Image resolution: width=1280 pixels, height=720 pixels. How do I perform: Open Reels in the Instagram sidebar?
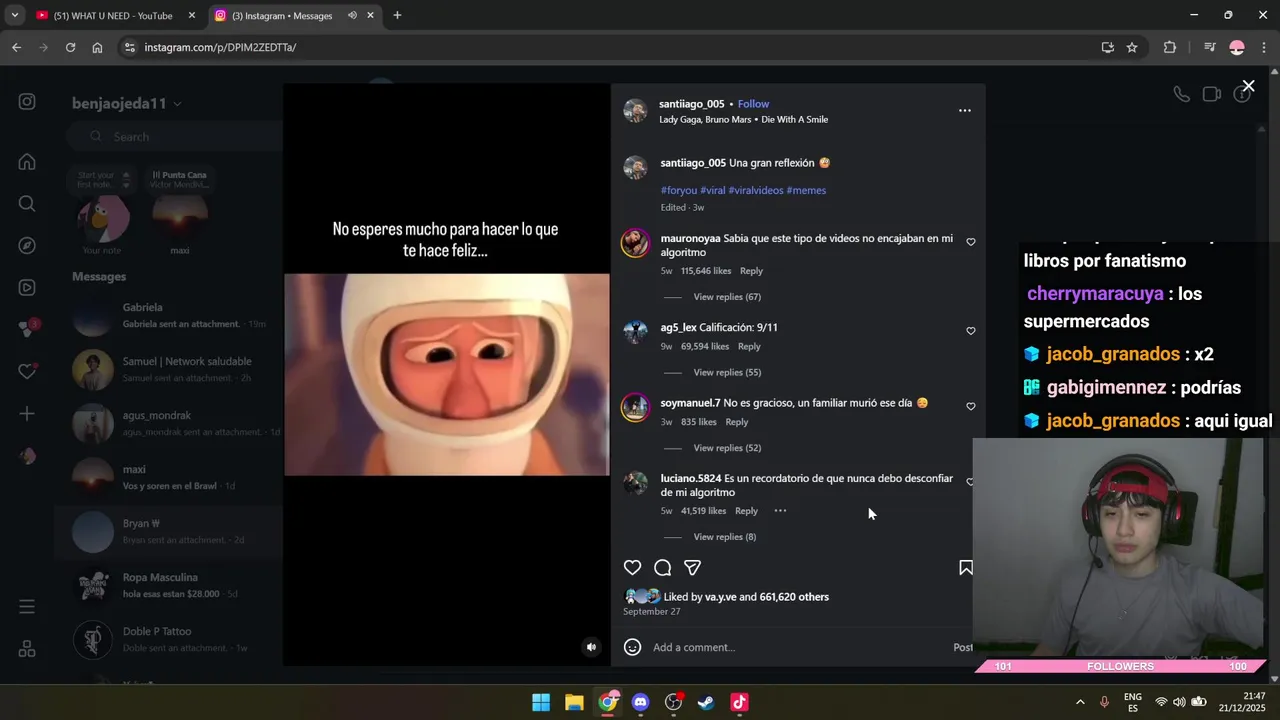(27, 288)
